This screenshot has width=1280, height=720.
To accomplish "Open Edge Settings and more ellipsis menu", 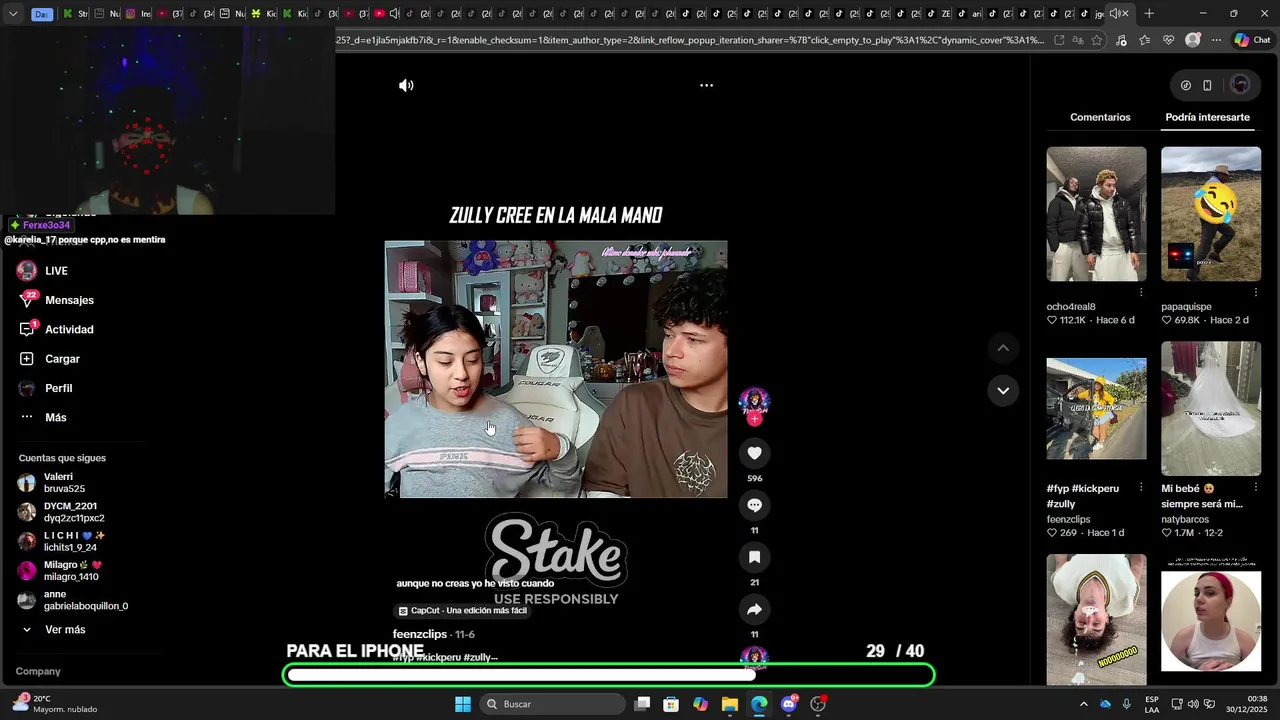I will point(1216,40).
